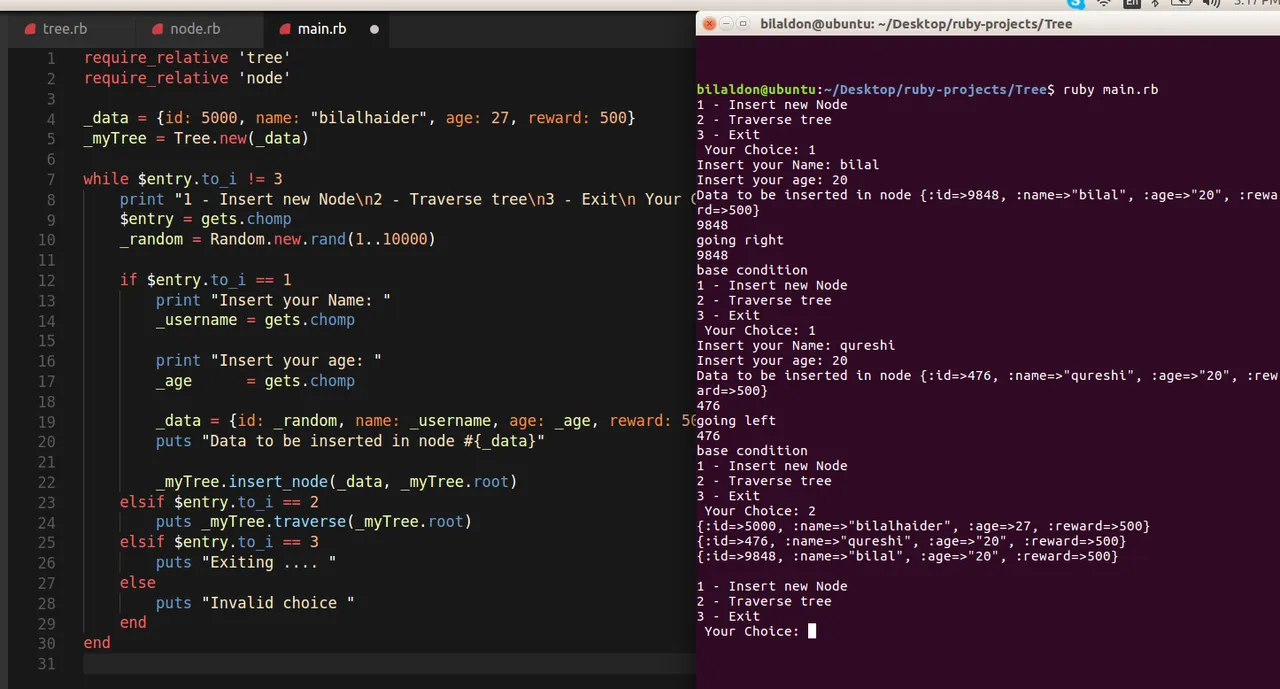Click line number 22 in the gutter
This screenshot has width=1280, height=689.
(x=47, y=482)
